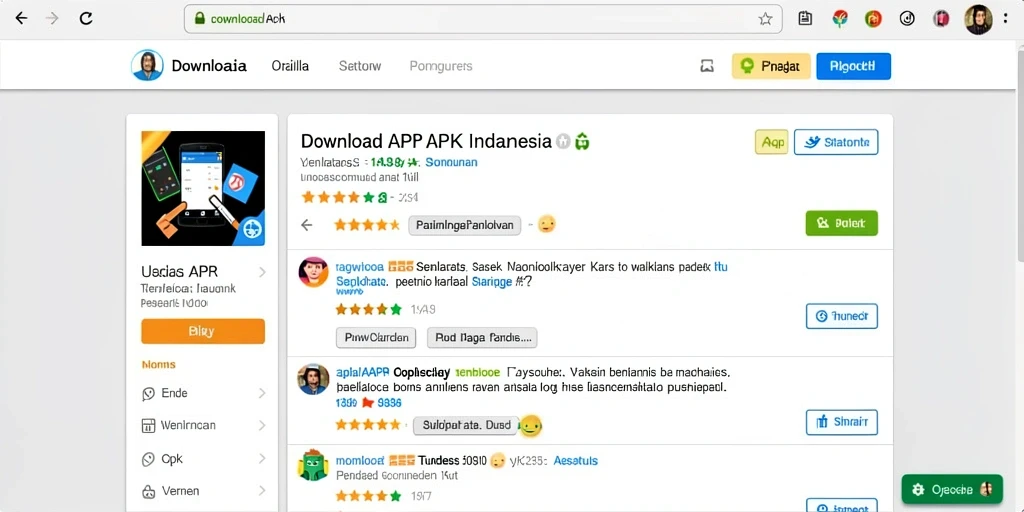The width and height of the screenshot is (1024, 512).
Task: Click the screen icon left of Pnagat
Action: pyautogui.click(x=707, y=66)
